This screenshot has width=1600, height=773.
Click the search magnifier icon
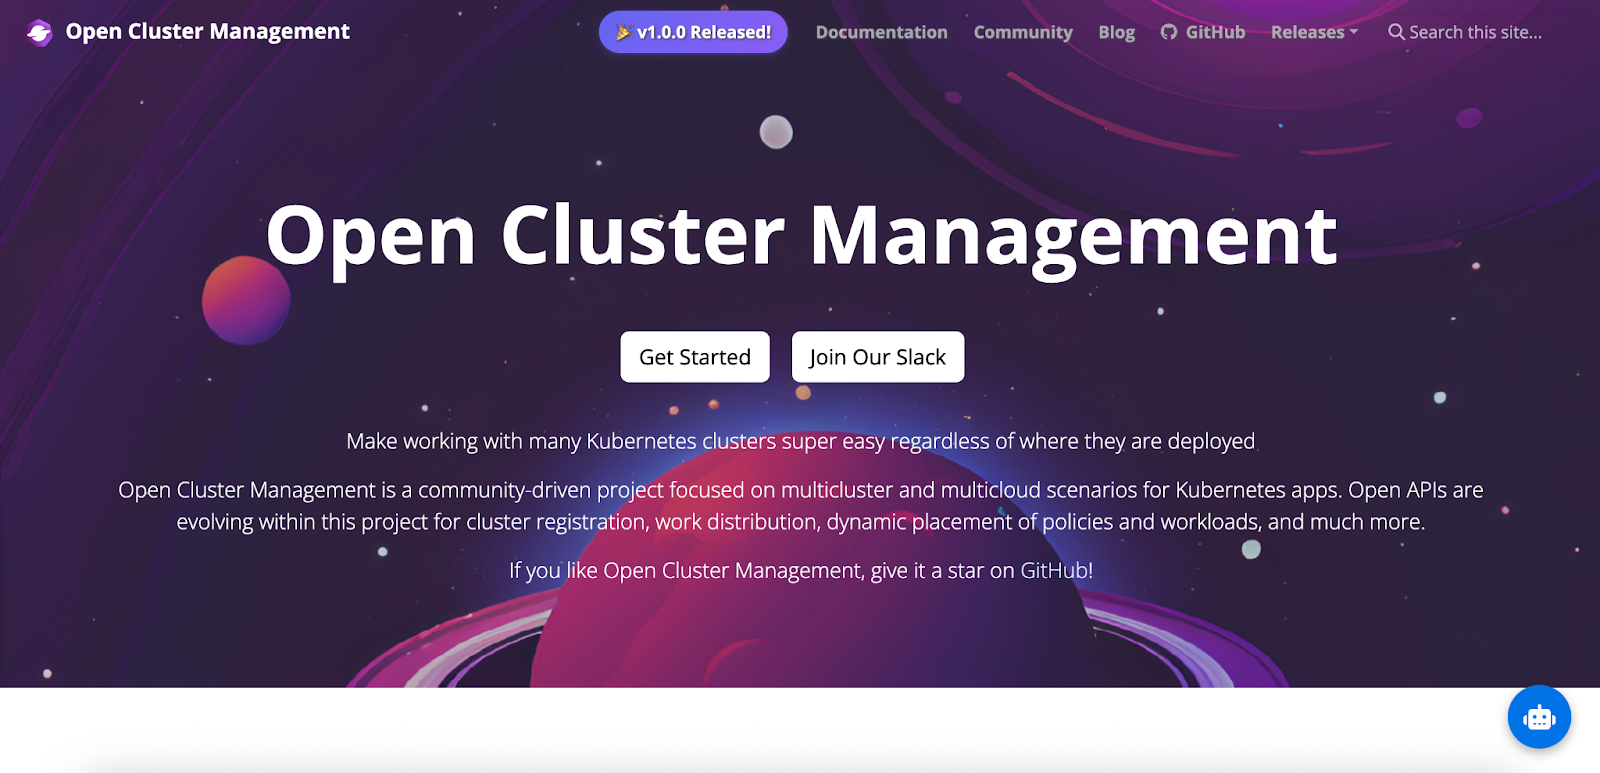click(1396, 32)
